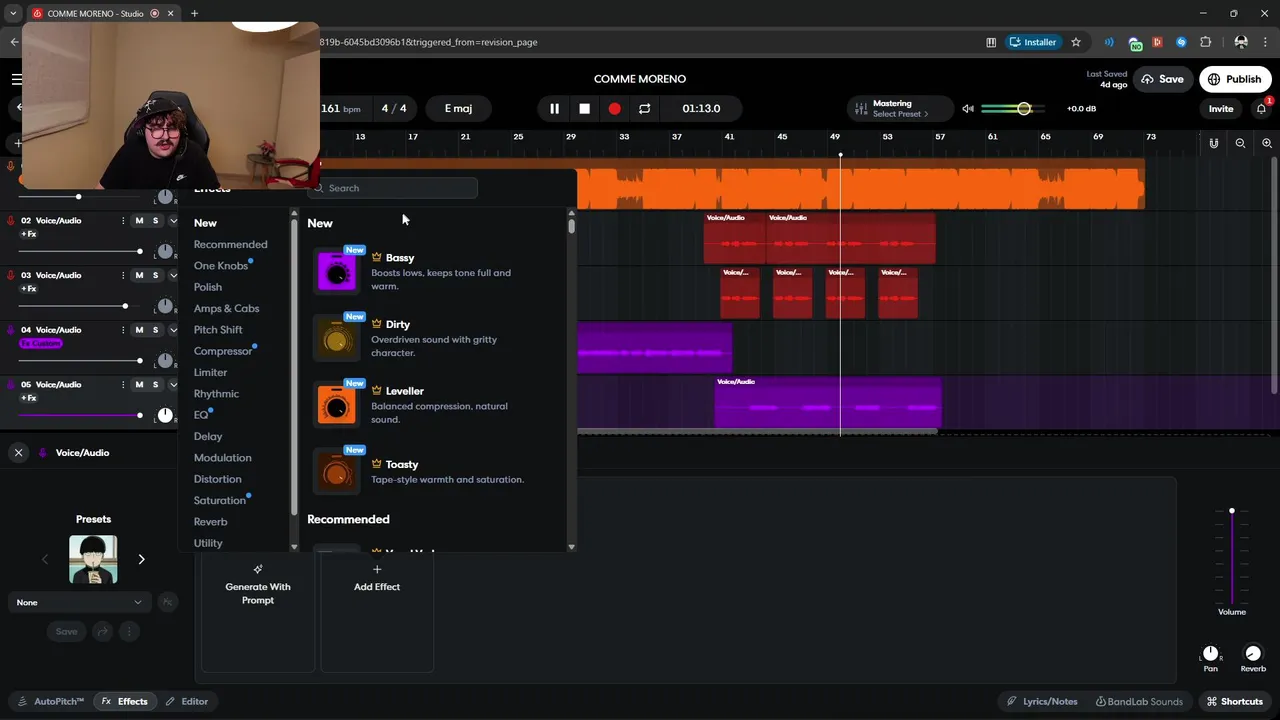Click track 04 purple microphone icon
This screenshot has width=1280, height=720.
11,330
